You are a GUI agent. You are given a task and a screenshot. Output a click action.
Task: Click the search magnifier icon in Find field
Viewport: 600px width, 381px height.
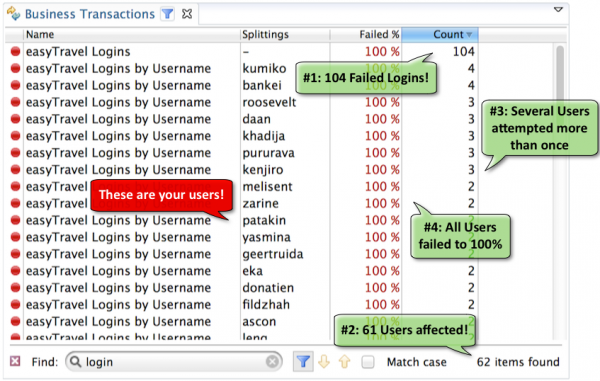[x=75, y=361]
